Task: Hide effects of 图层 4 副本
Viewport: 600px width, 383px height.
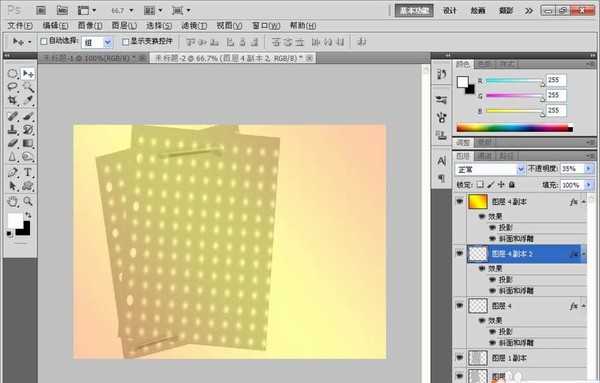Action: tap(482, 217)
